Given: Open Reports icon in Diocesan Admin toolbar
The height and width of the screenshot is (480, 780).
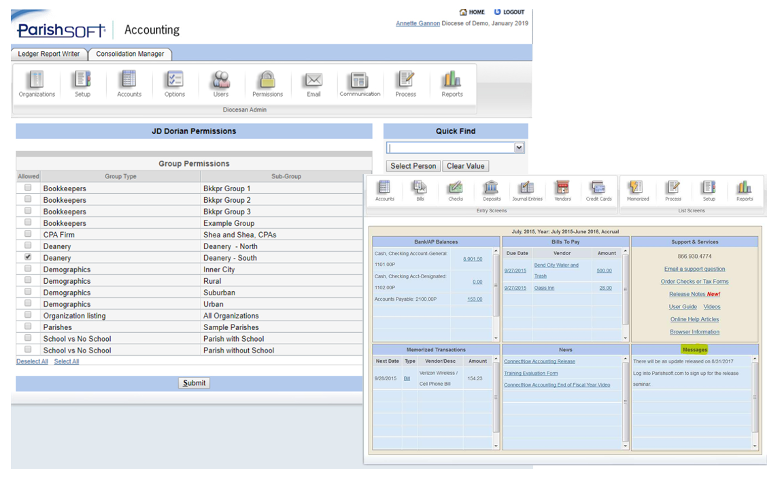Looking at the screenshot, I should pyautogui.click(x=452, y=84).
